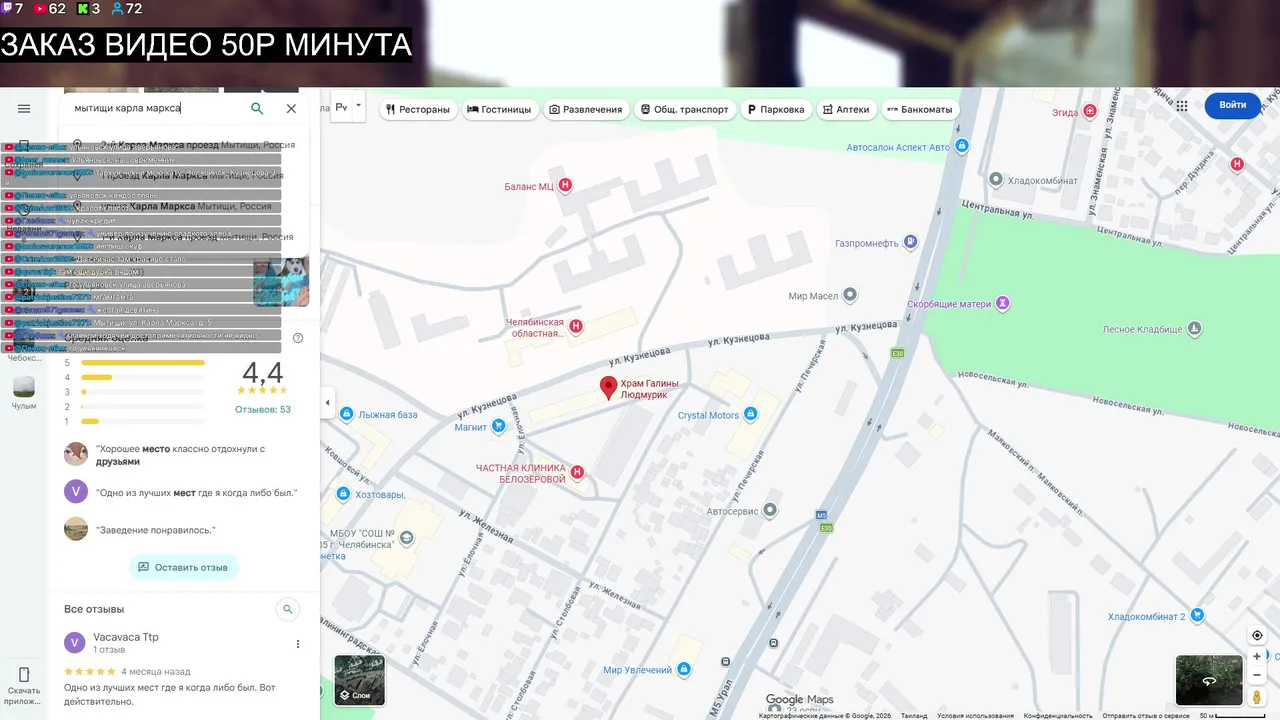Image resolution: width=1280 pixels, height=720 pixels.
Task: Click the Crystal Motors marker
Action: pyautogui.click(x=750, y=414)
